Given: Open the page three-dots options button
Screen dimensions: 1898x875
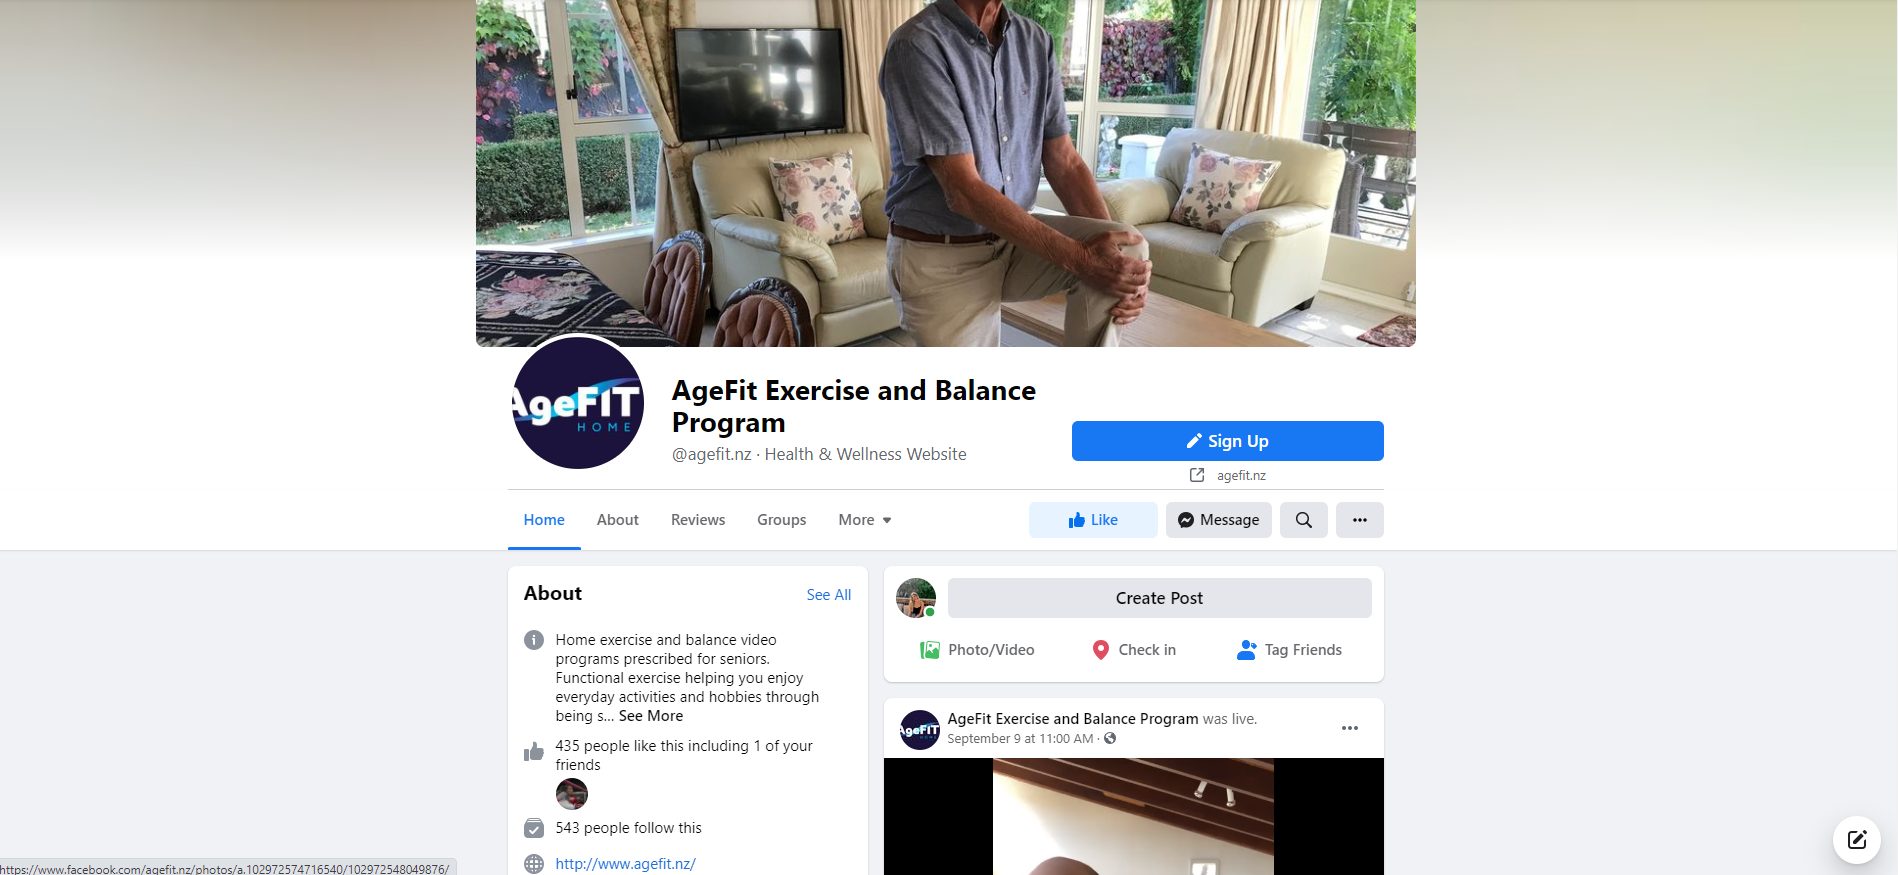Looking at the screenshot, I should [1359, 520].
